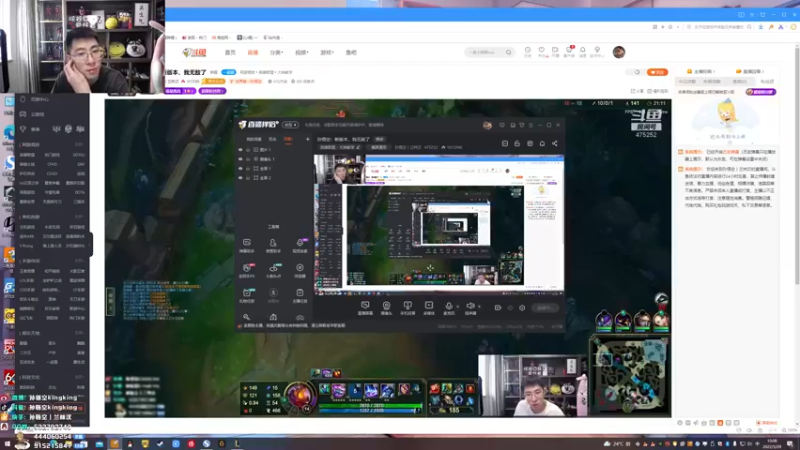Open the 主播投稿 tab
This screenshot has width=800, height=450.
click(701, 71)
